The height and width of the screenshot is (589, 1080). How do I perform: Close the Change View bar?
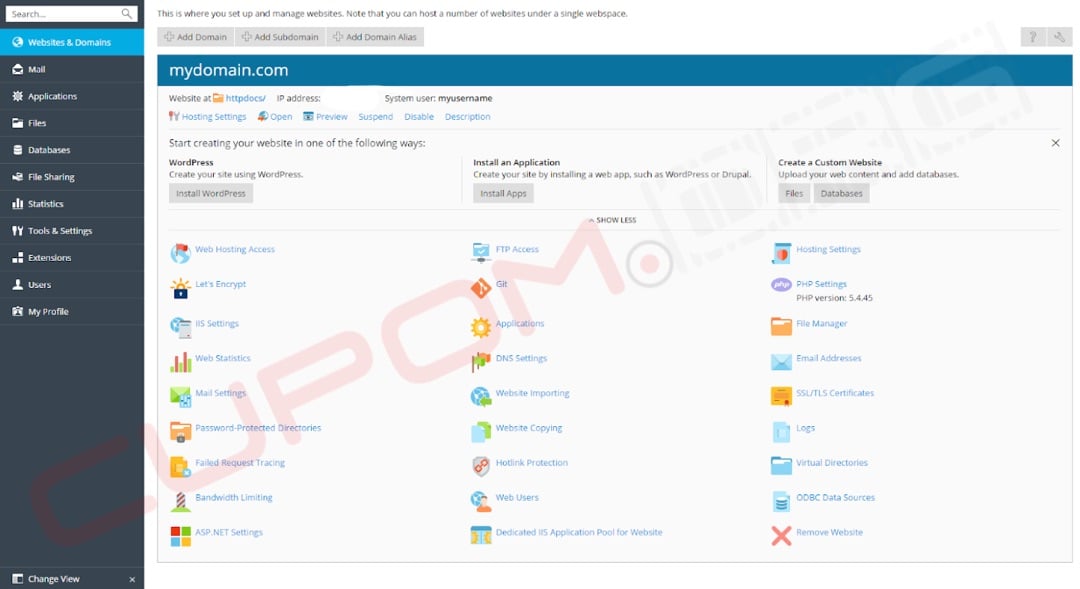[x=132, y=579]
